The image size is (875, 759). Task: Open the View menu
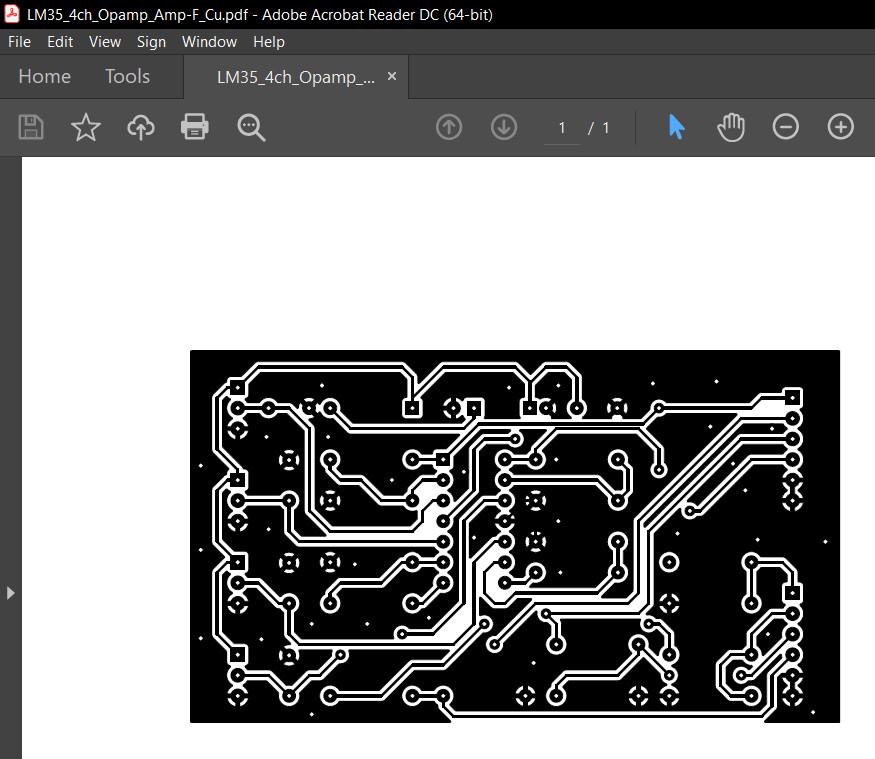(104, 42)
